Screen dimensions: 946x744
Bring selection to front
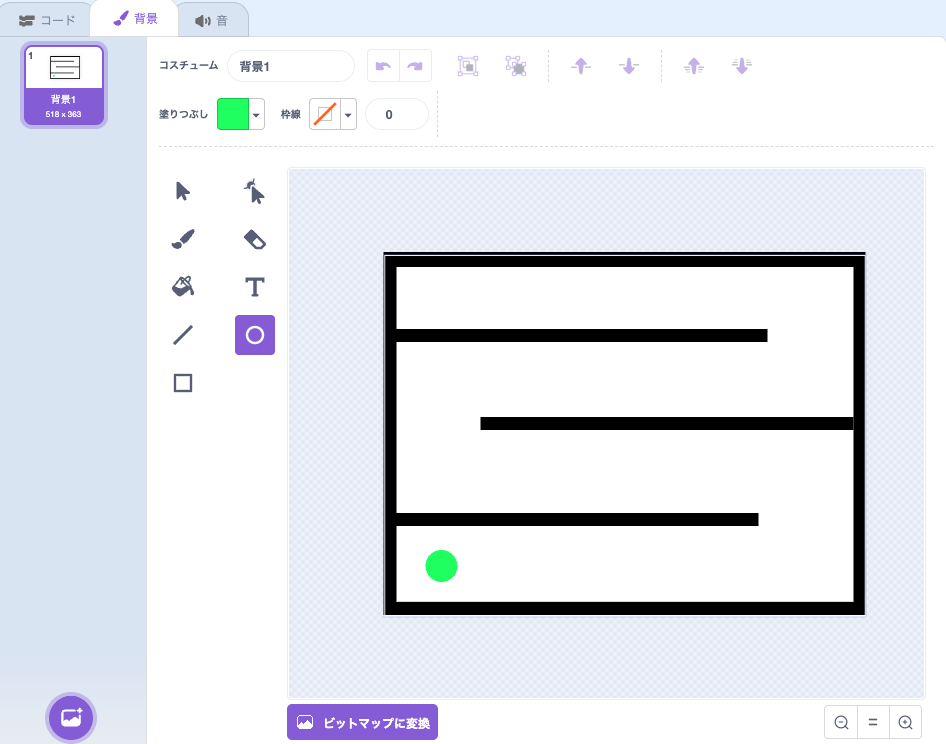[x=694, y=66]
